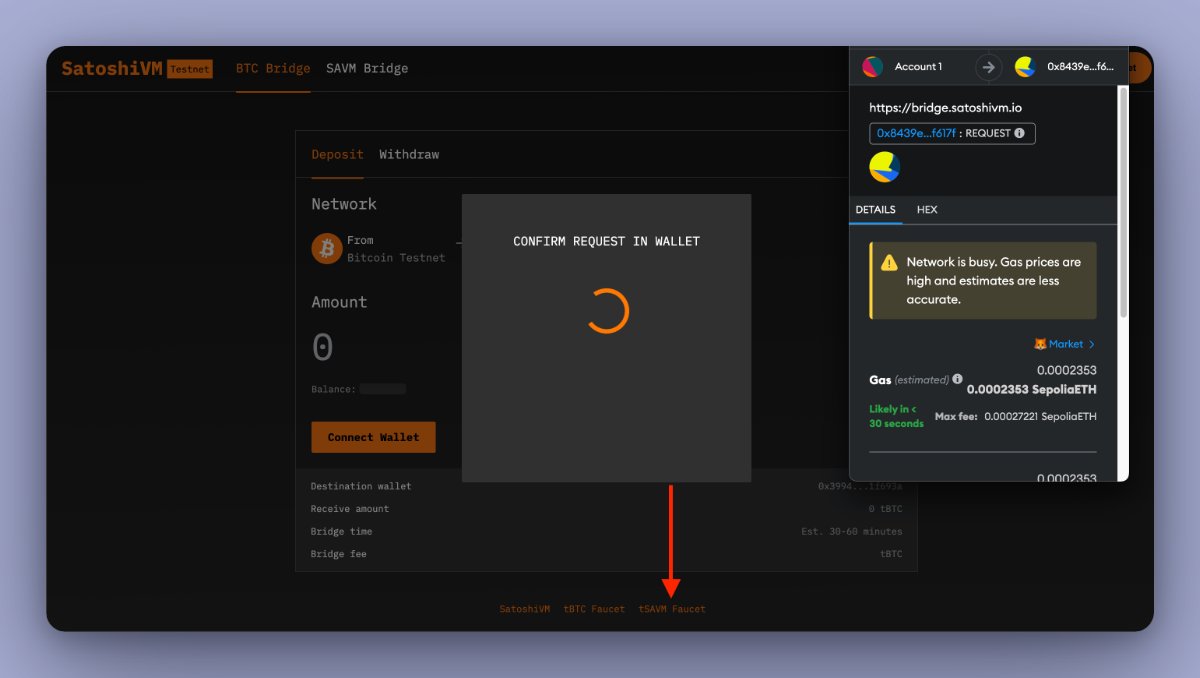Click the Testnet badge

pos(190,69)
